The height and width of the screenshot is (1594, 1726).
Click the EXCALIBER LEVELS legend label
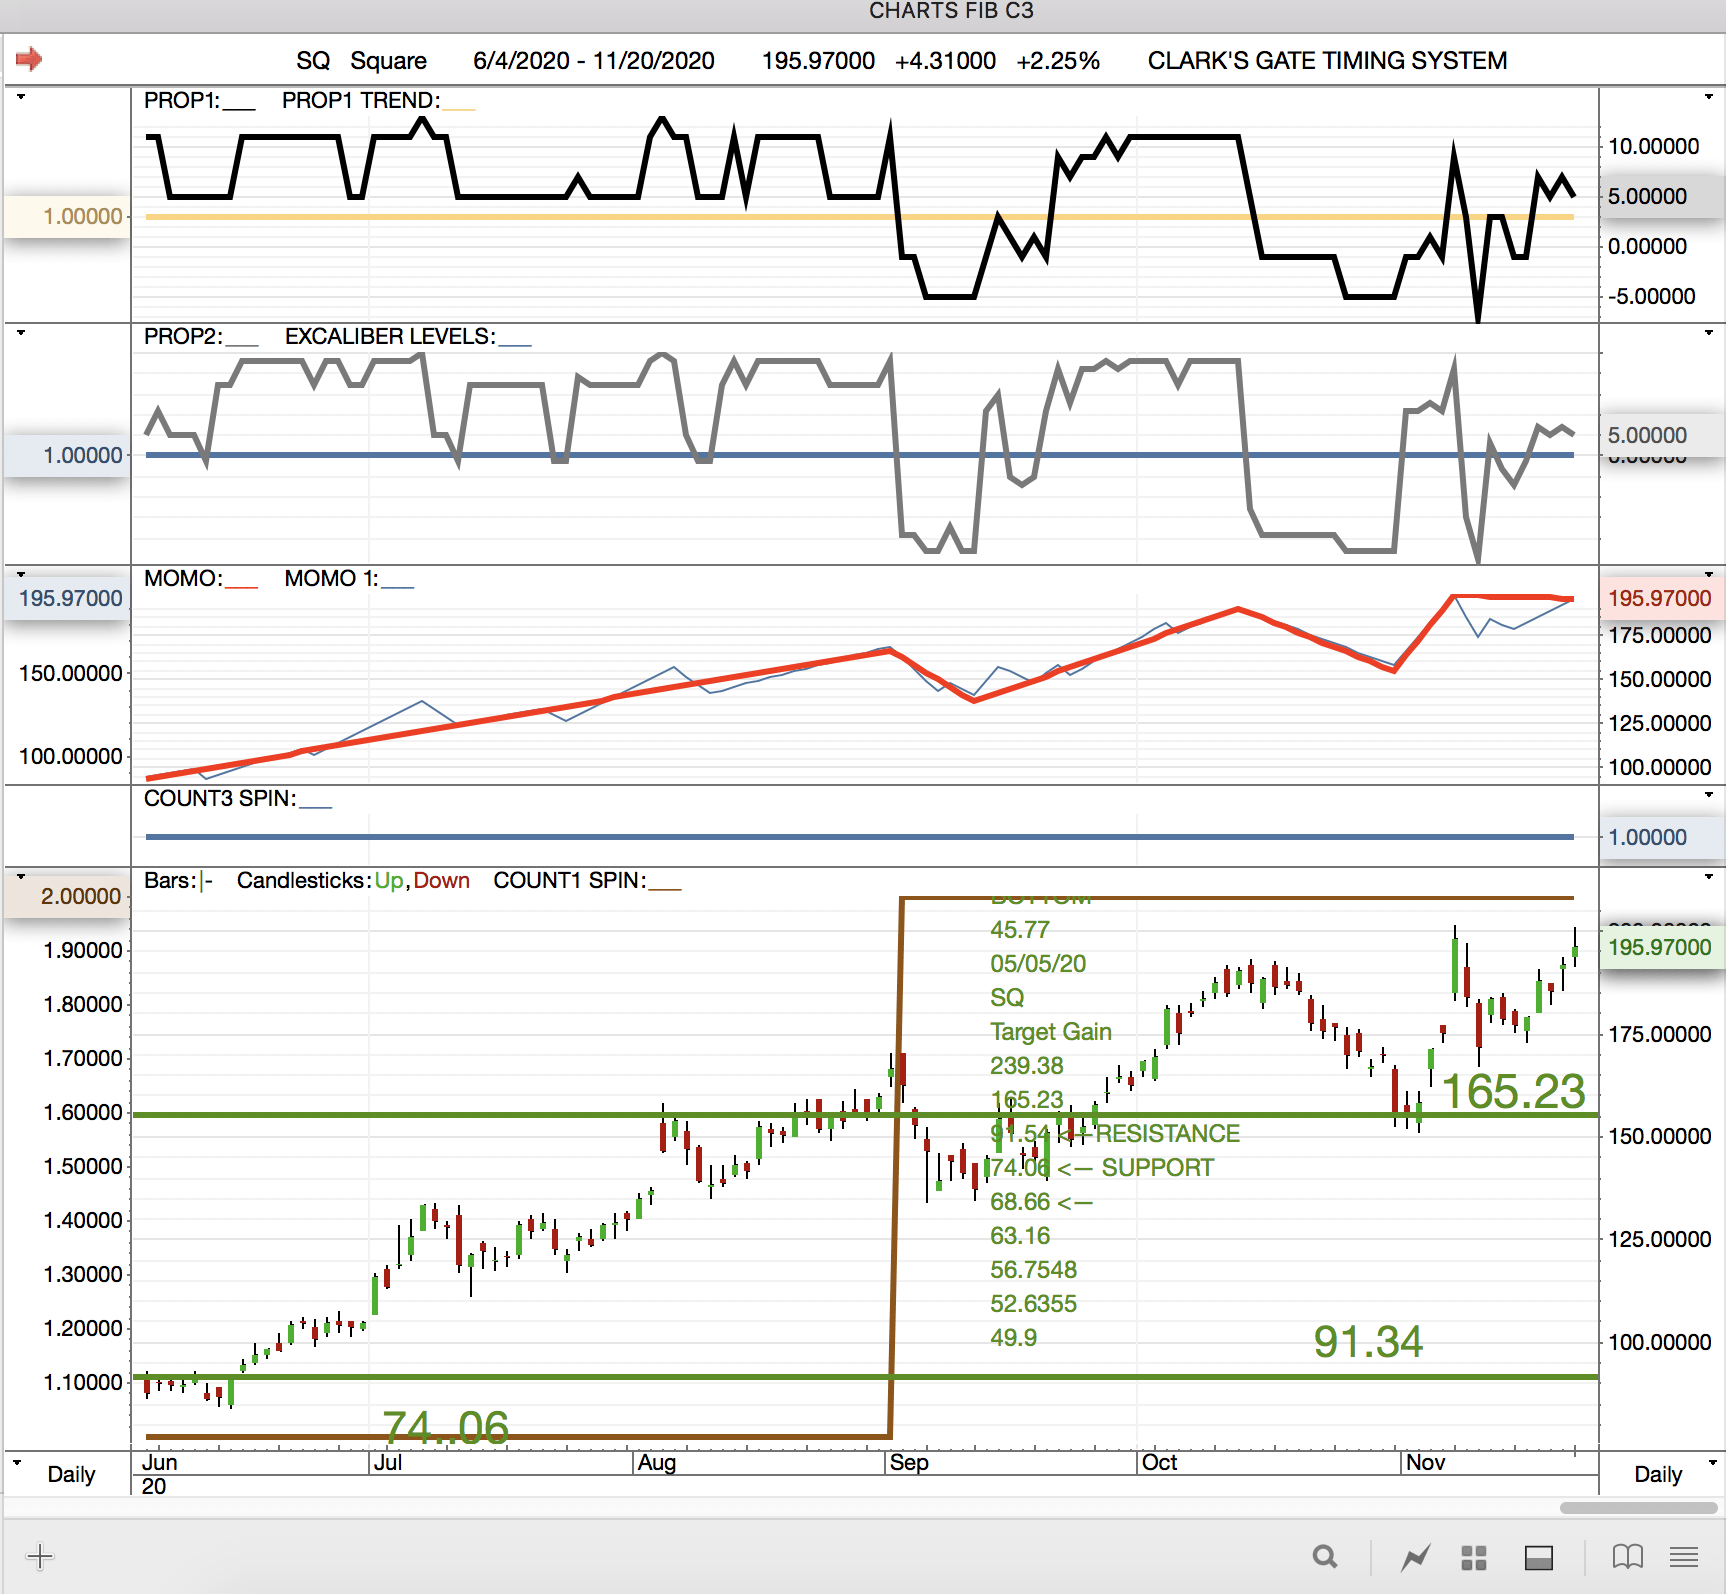click(390, 337)
